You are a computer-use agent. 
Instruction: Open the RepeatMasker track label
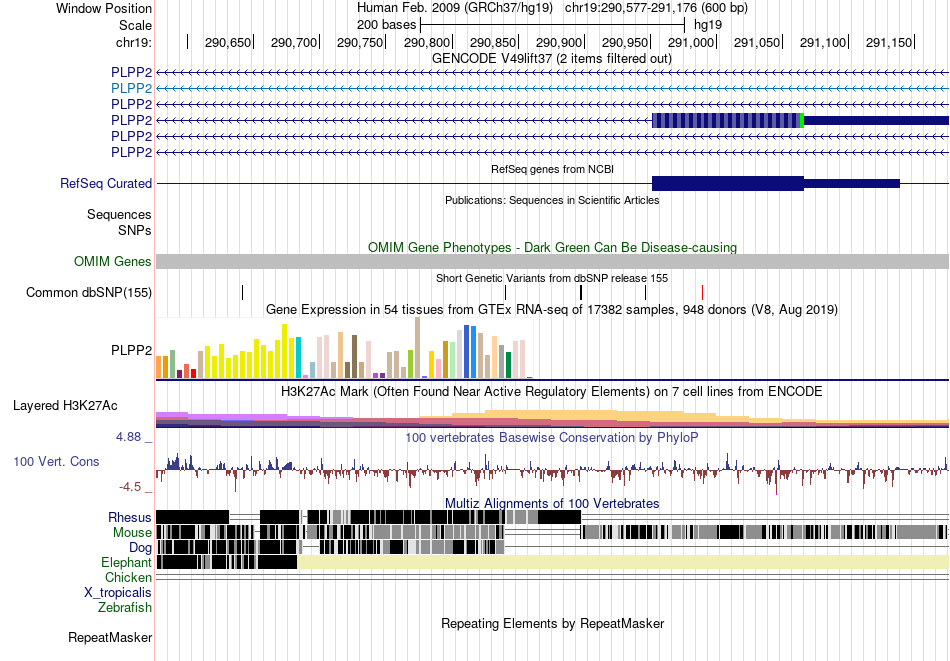(x=110, y=638)
